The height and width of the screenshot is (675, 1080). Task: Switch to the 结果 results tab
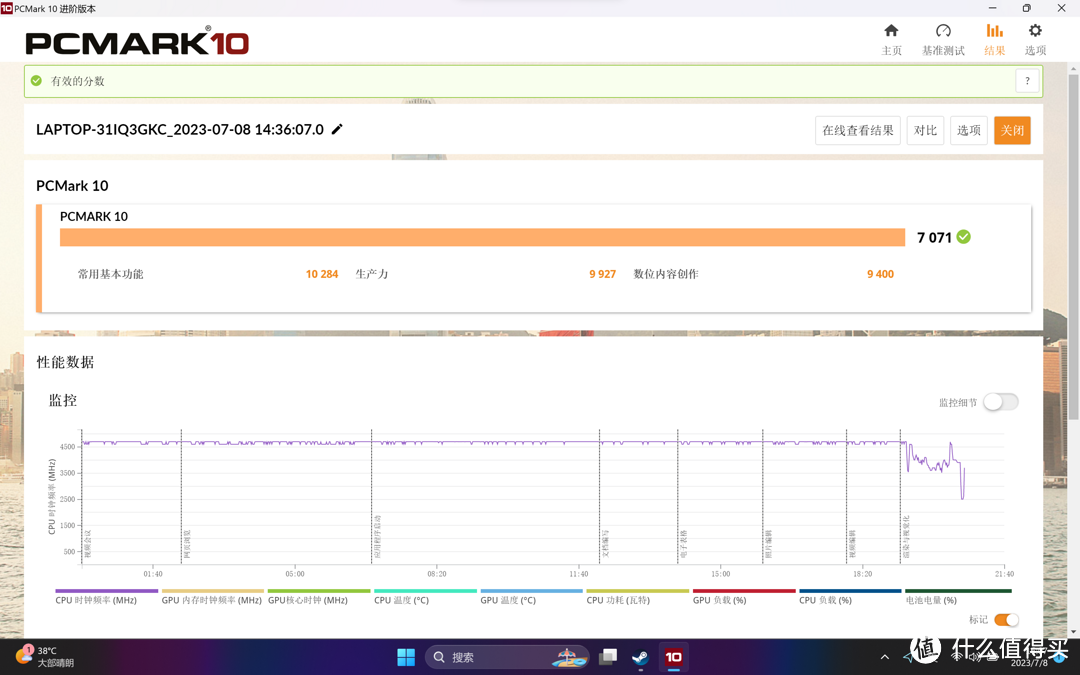(994, 39)
